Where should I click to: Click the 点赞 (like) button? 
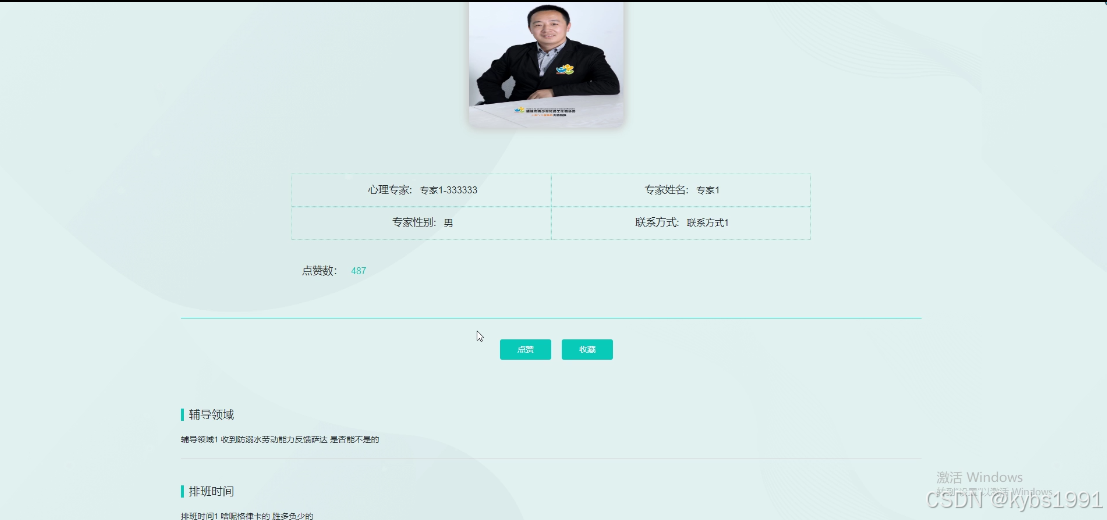point(525,349)
